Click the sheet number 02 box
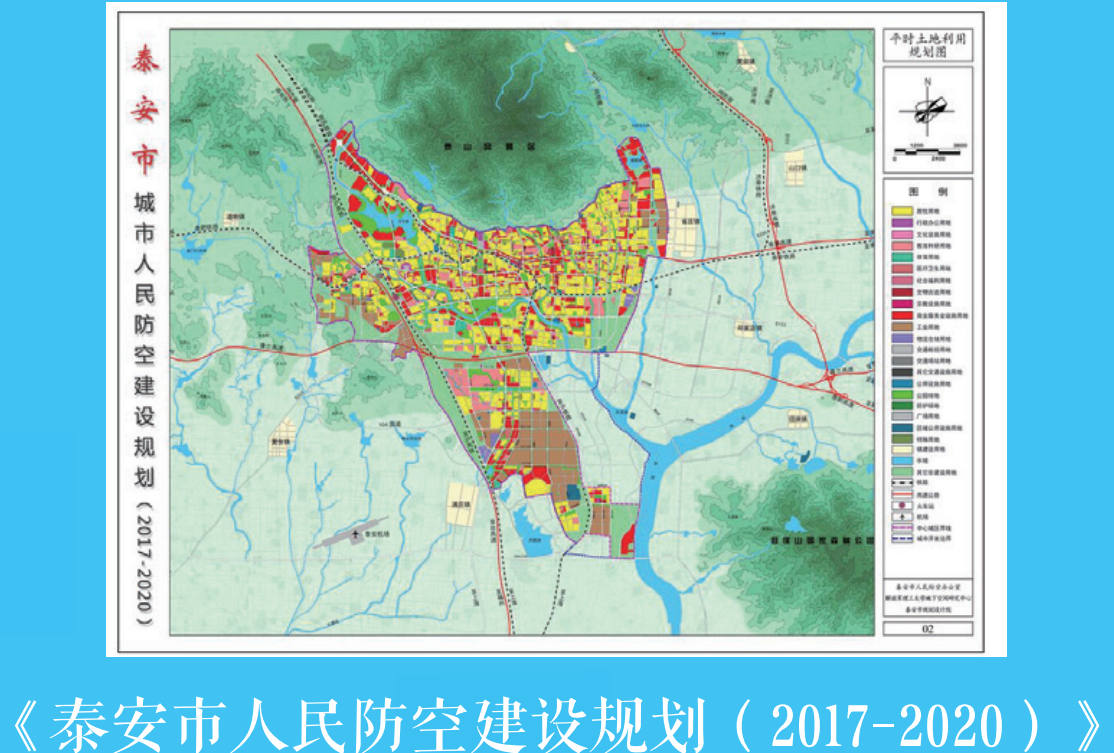 [928, 629]
